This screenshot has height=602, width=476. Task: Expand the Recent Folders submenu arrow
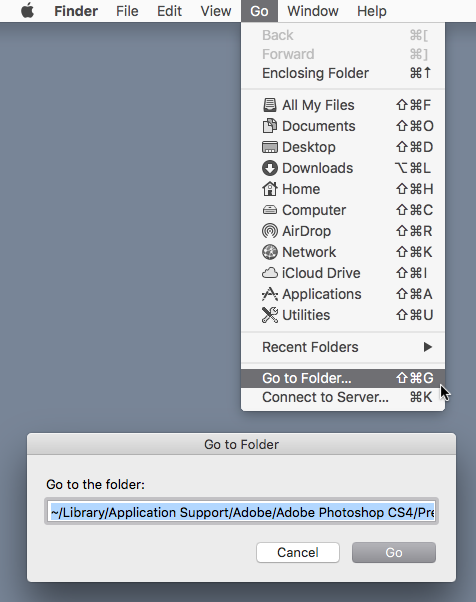coord(428,347)
